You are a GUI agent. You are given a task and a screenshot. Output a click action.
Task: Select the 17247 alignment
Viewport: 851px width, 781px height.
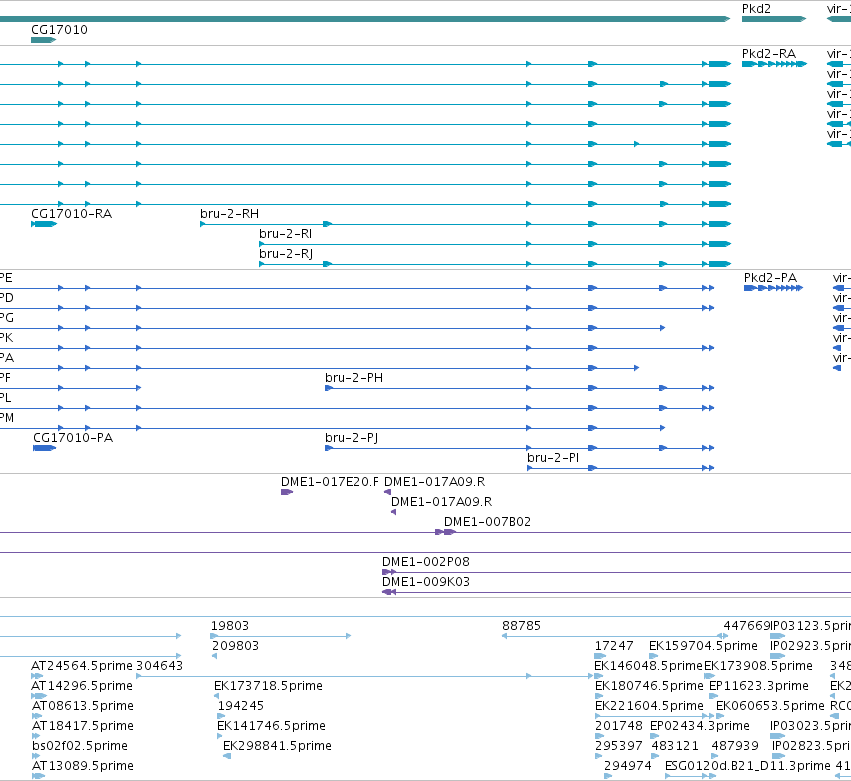[x=600, y=656]
